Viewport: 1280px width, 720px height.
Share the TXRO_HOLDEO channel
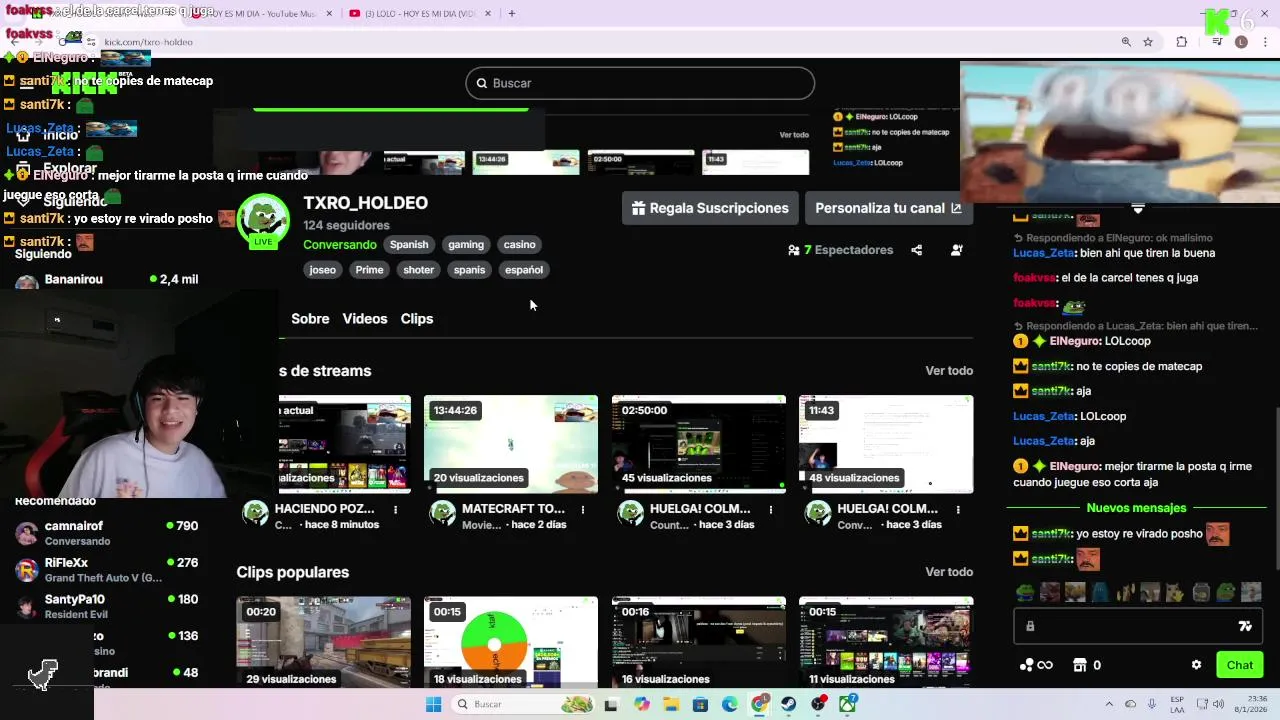point(917,250)
